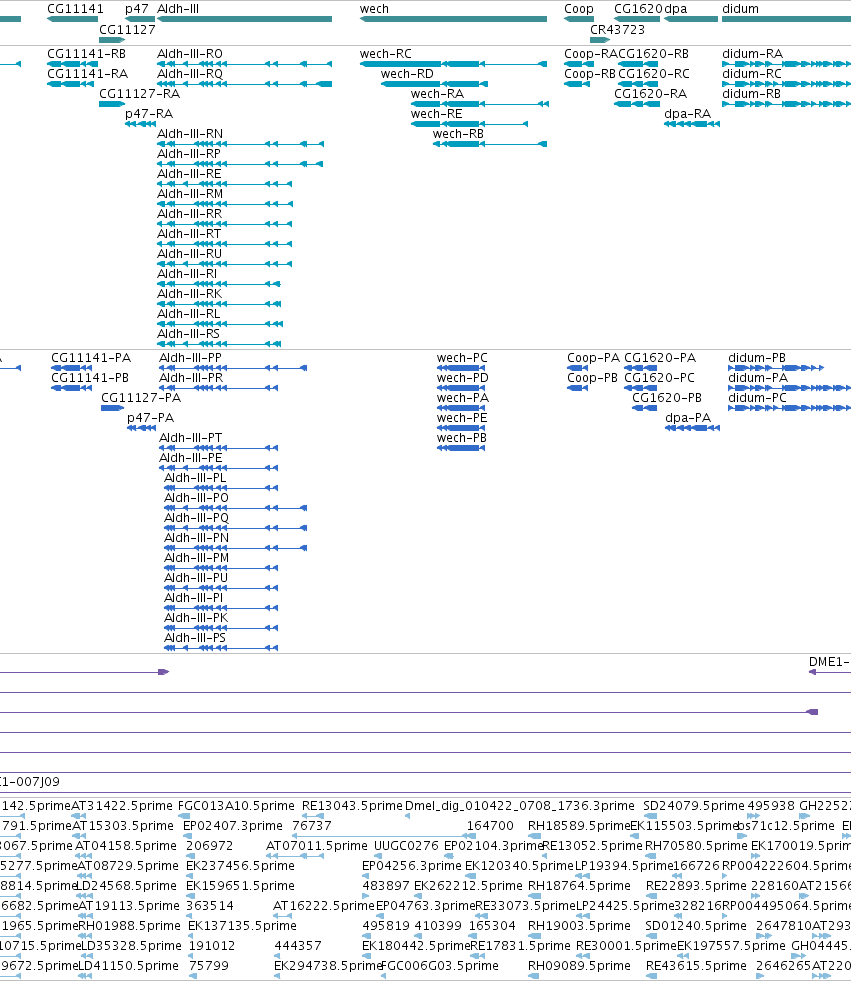
Task: Click EST EK294738.5prime
Action: (x=328, y=966)
